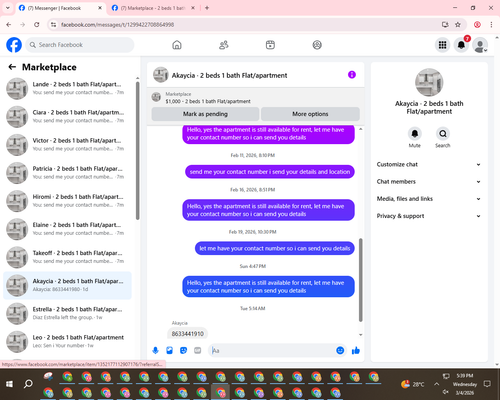Open Chrome three-dot menu
This screenshot has width=500, height=400.
tap(491, 25)
